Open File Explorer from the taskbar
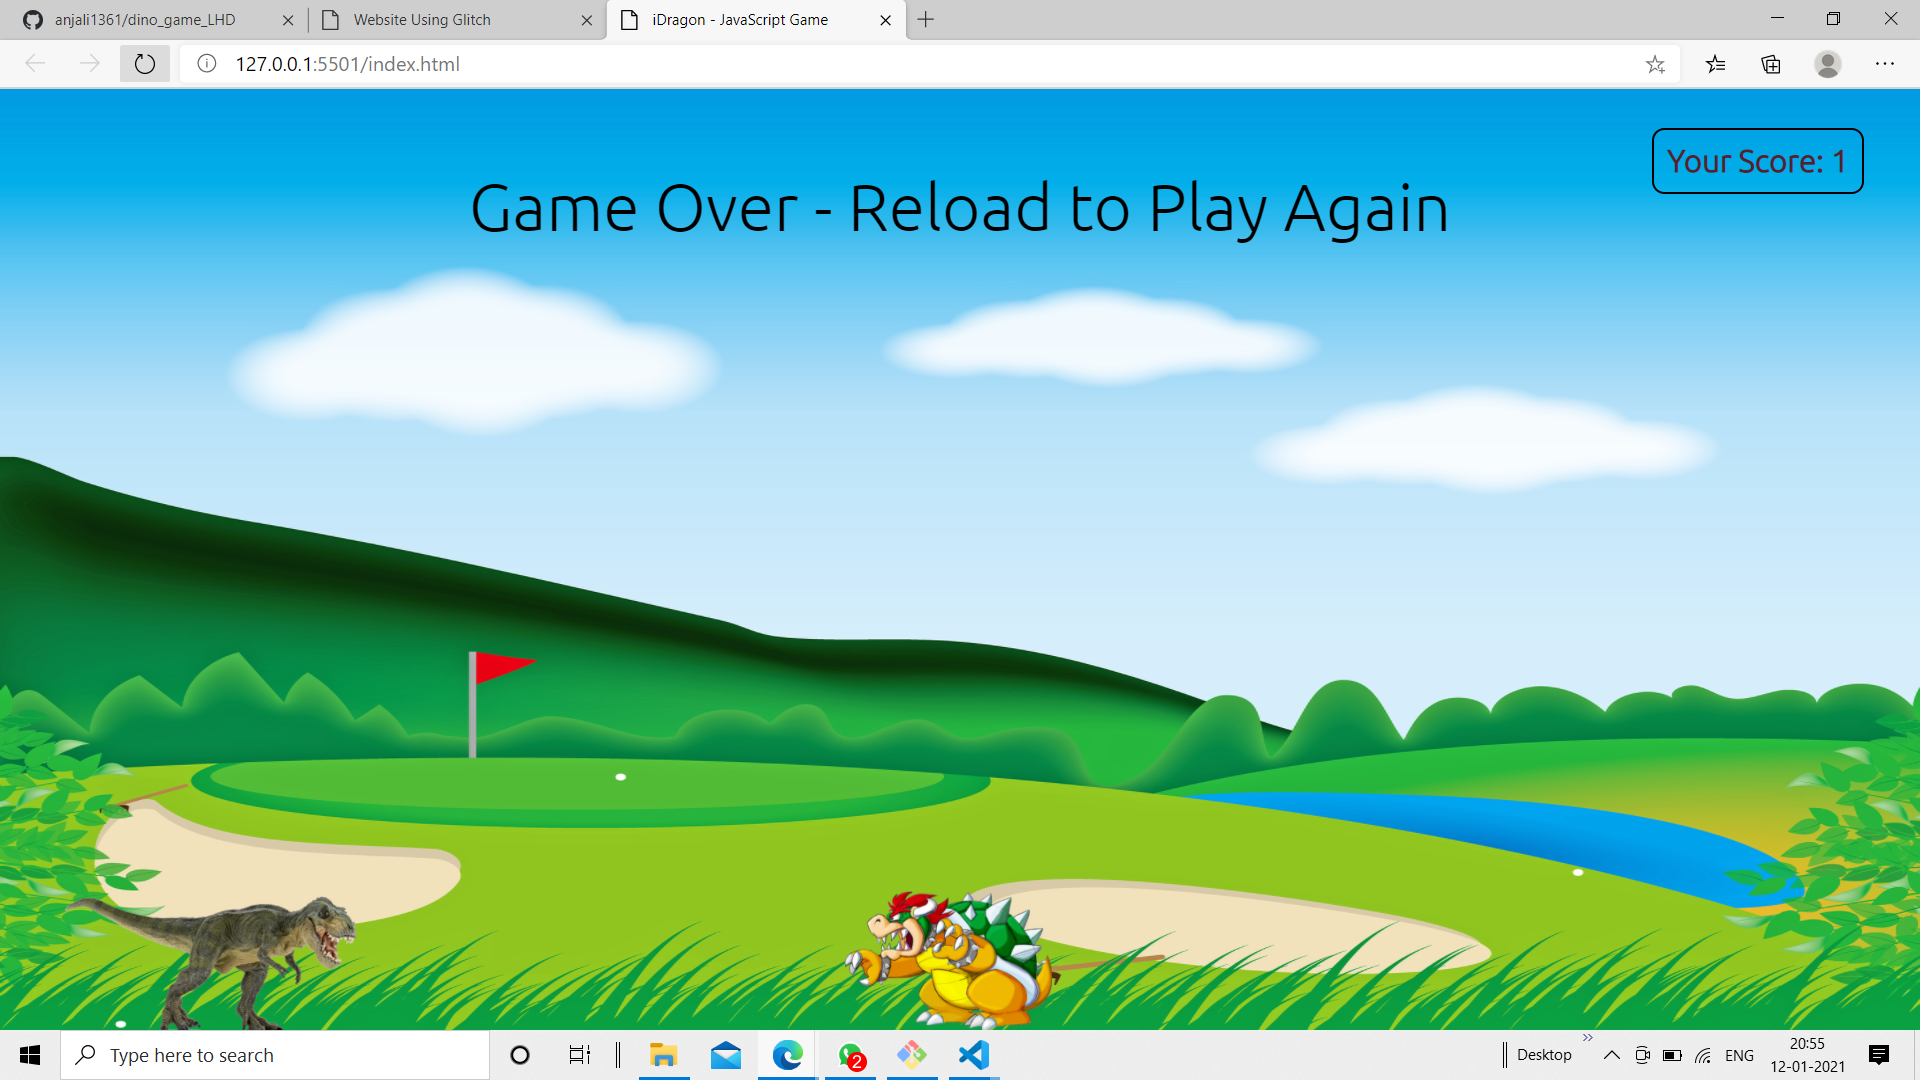This screenshot has width=1920, height=1080. [663, 1055]
